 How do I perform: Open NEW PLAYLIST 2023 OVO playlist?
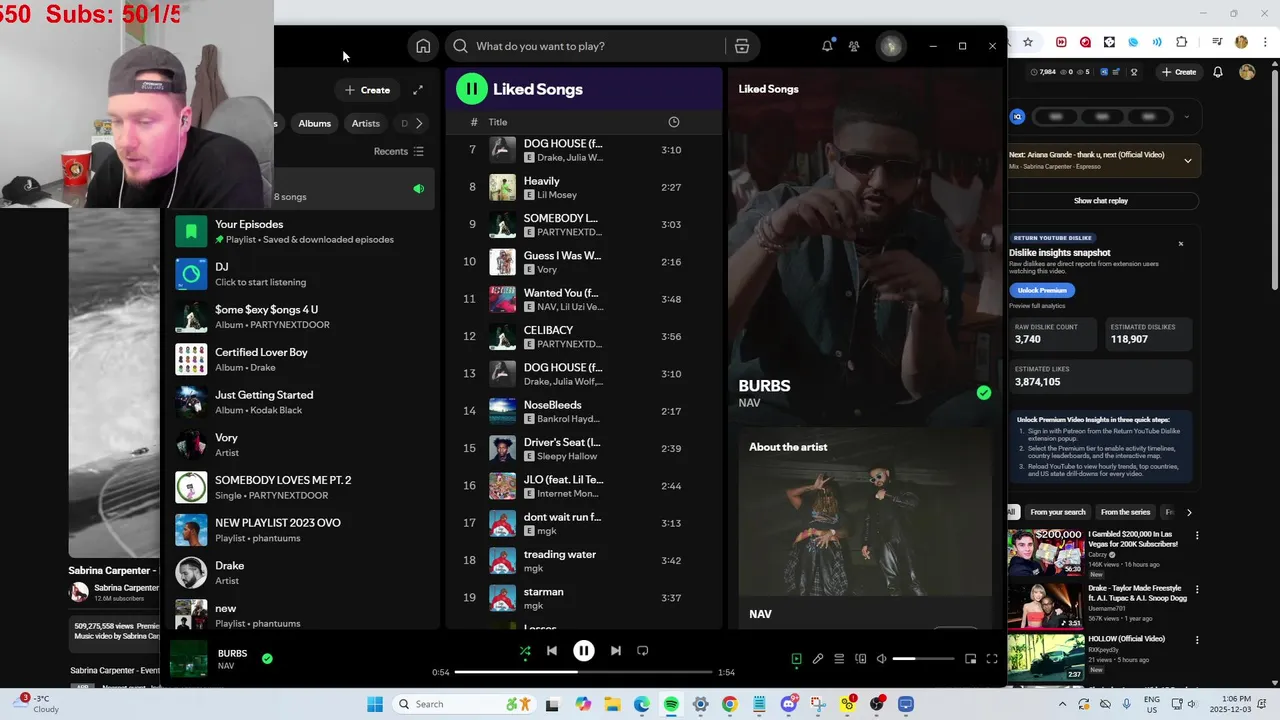coord(298,530)
